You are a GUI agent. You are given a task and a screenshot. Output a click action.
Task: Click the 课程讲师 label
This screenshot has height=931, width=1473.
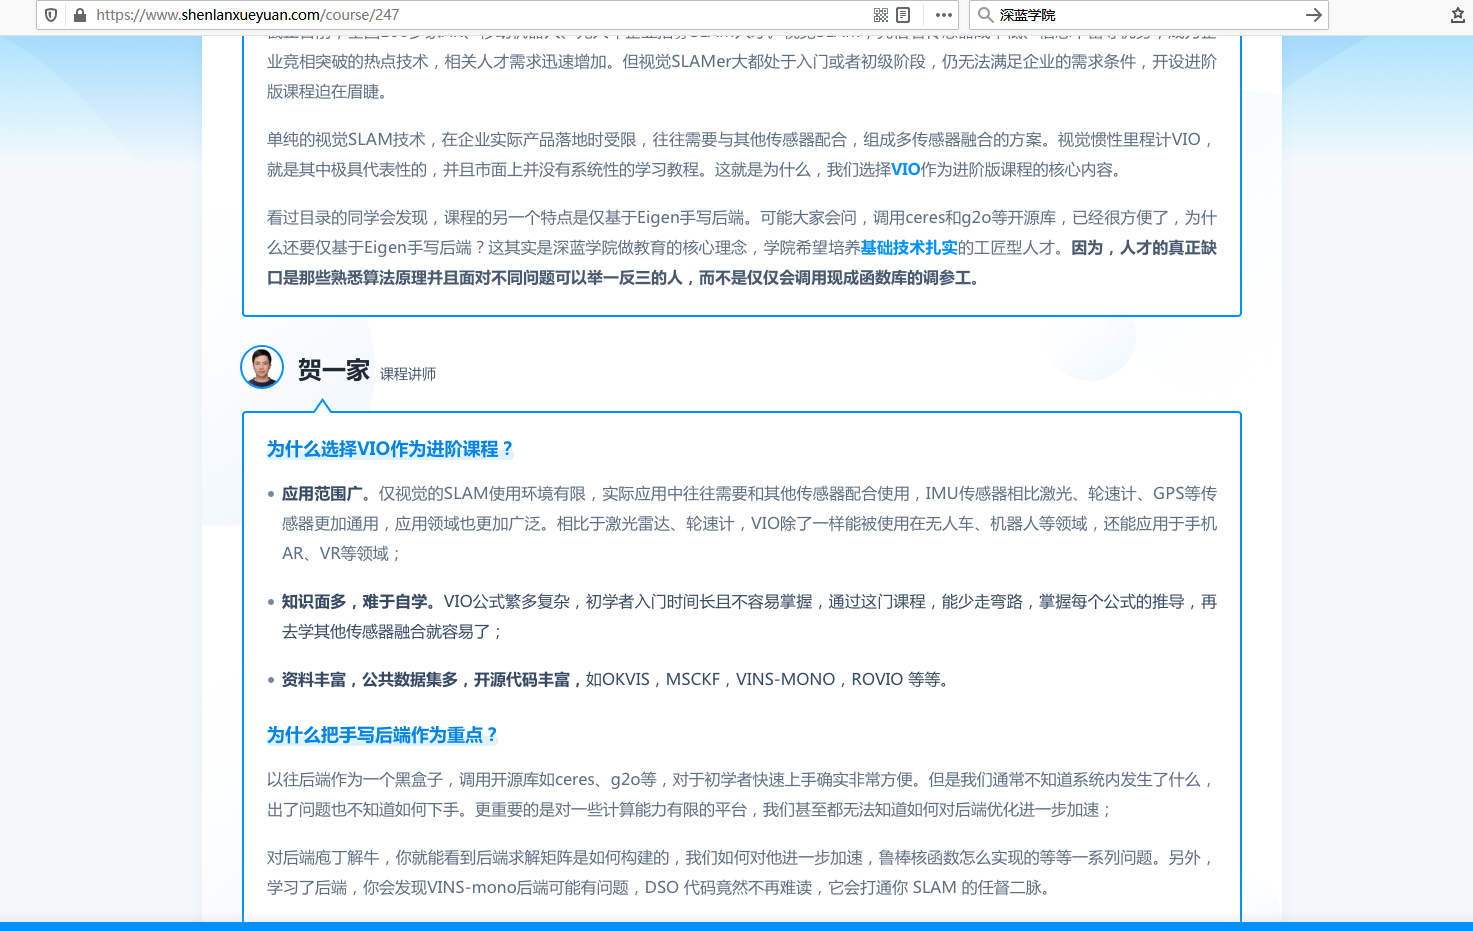(408, 374)
